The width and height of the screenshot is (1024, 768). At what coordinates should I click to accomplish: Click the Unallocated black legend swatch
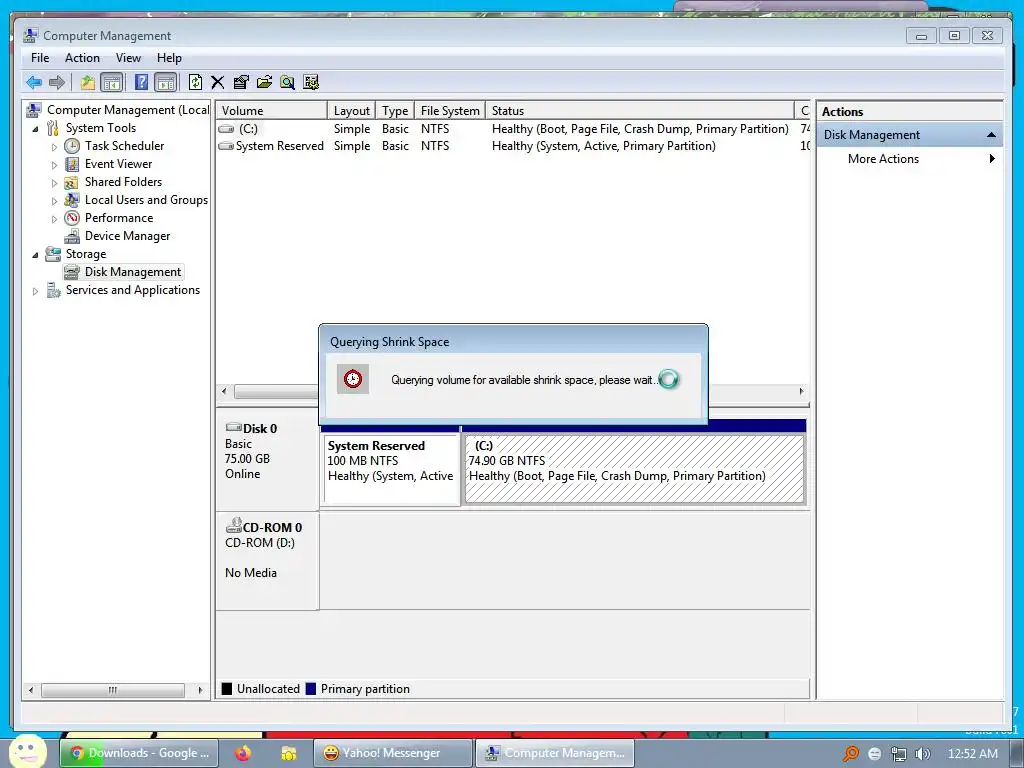[x=227, y=688]
